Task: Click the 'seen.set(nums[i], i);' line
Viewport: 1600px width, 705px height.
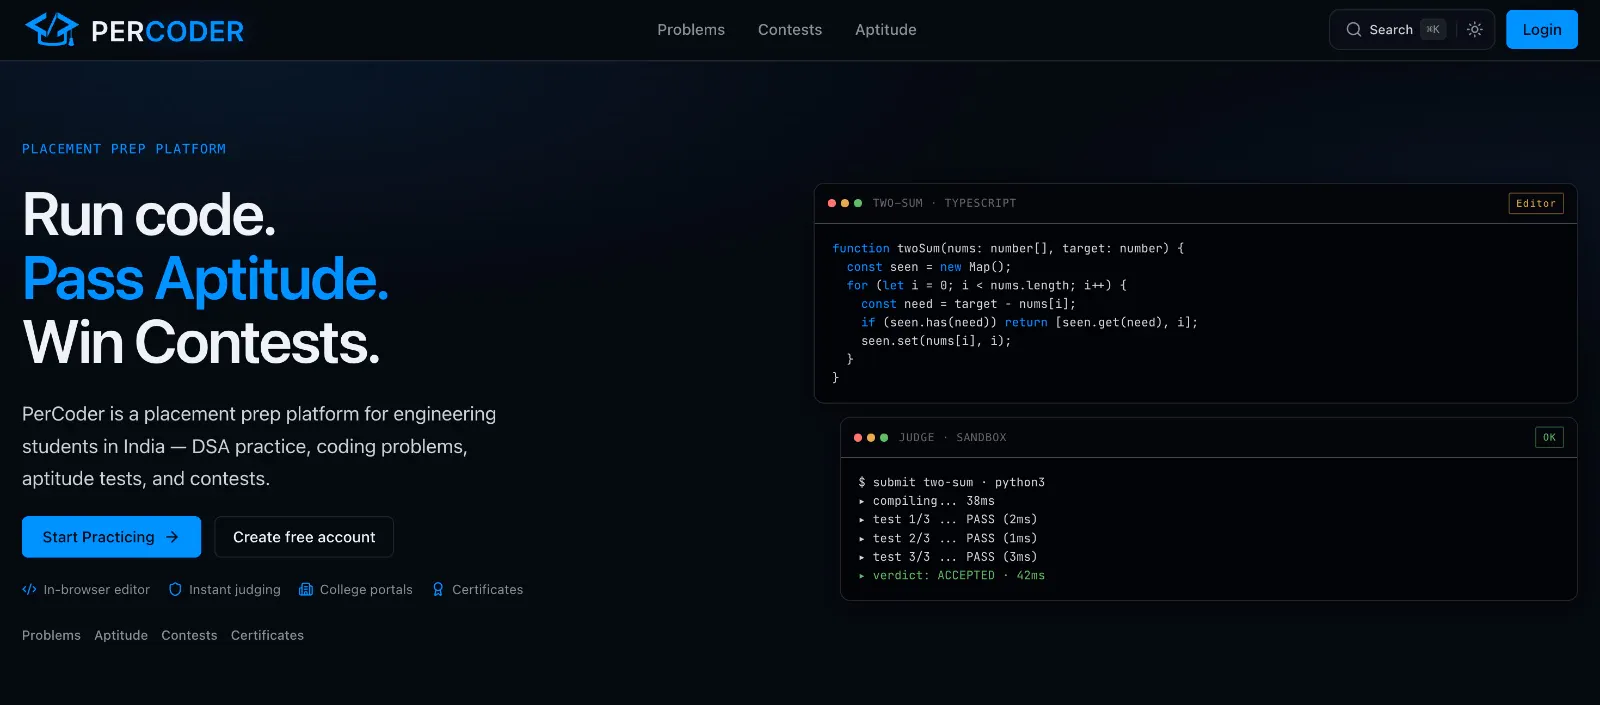Action: 936,341
